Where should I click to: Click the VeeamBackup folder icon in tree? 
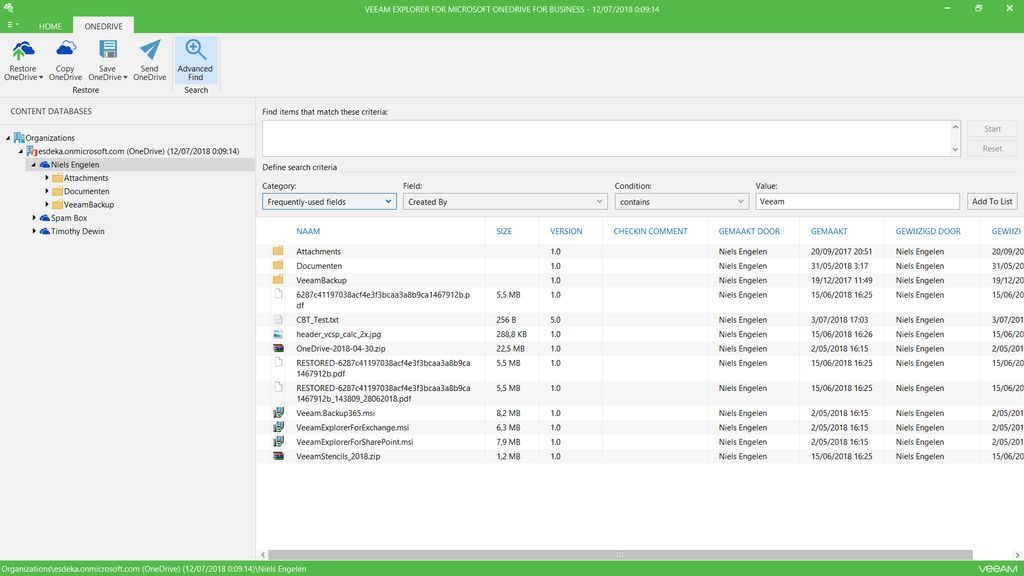point(57,204)
